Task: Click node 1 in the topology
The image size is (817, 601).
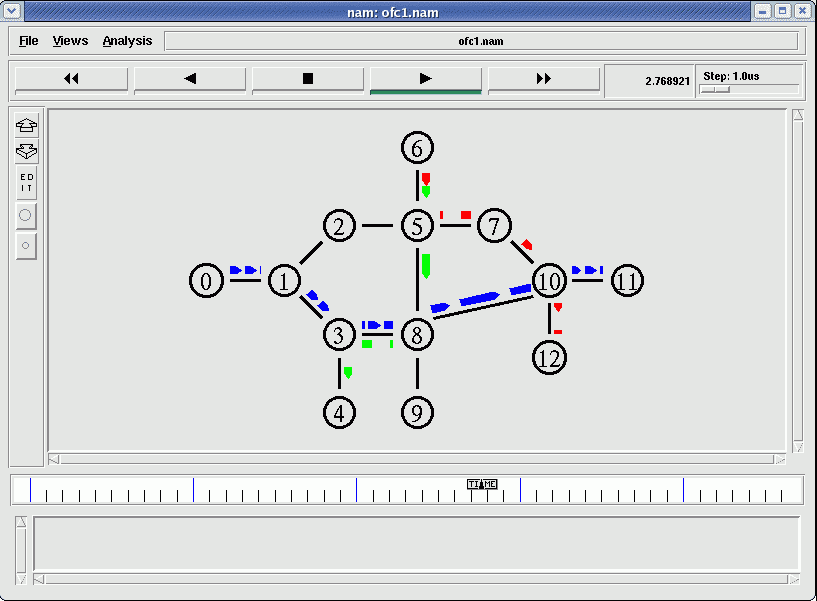Action: (284, 280)
